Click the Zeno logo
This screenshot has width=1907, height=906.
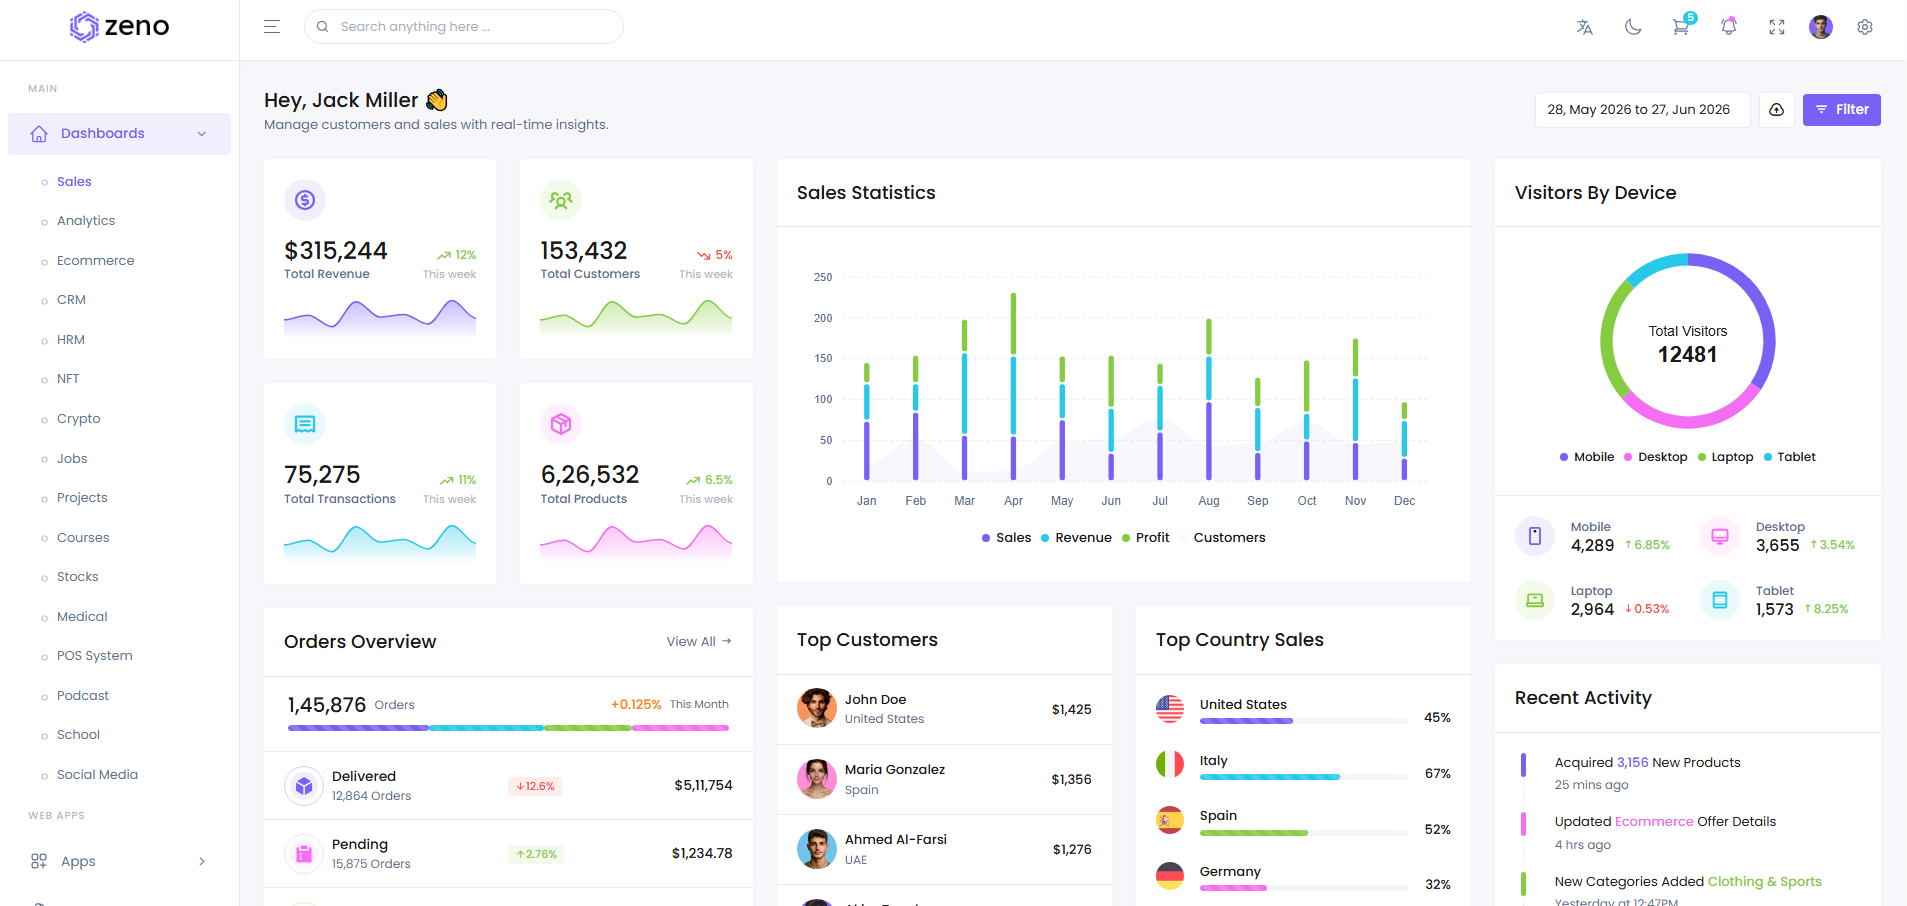120,27
